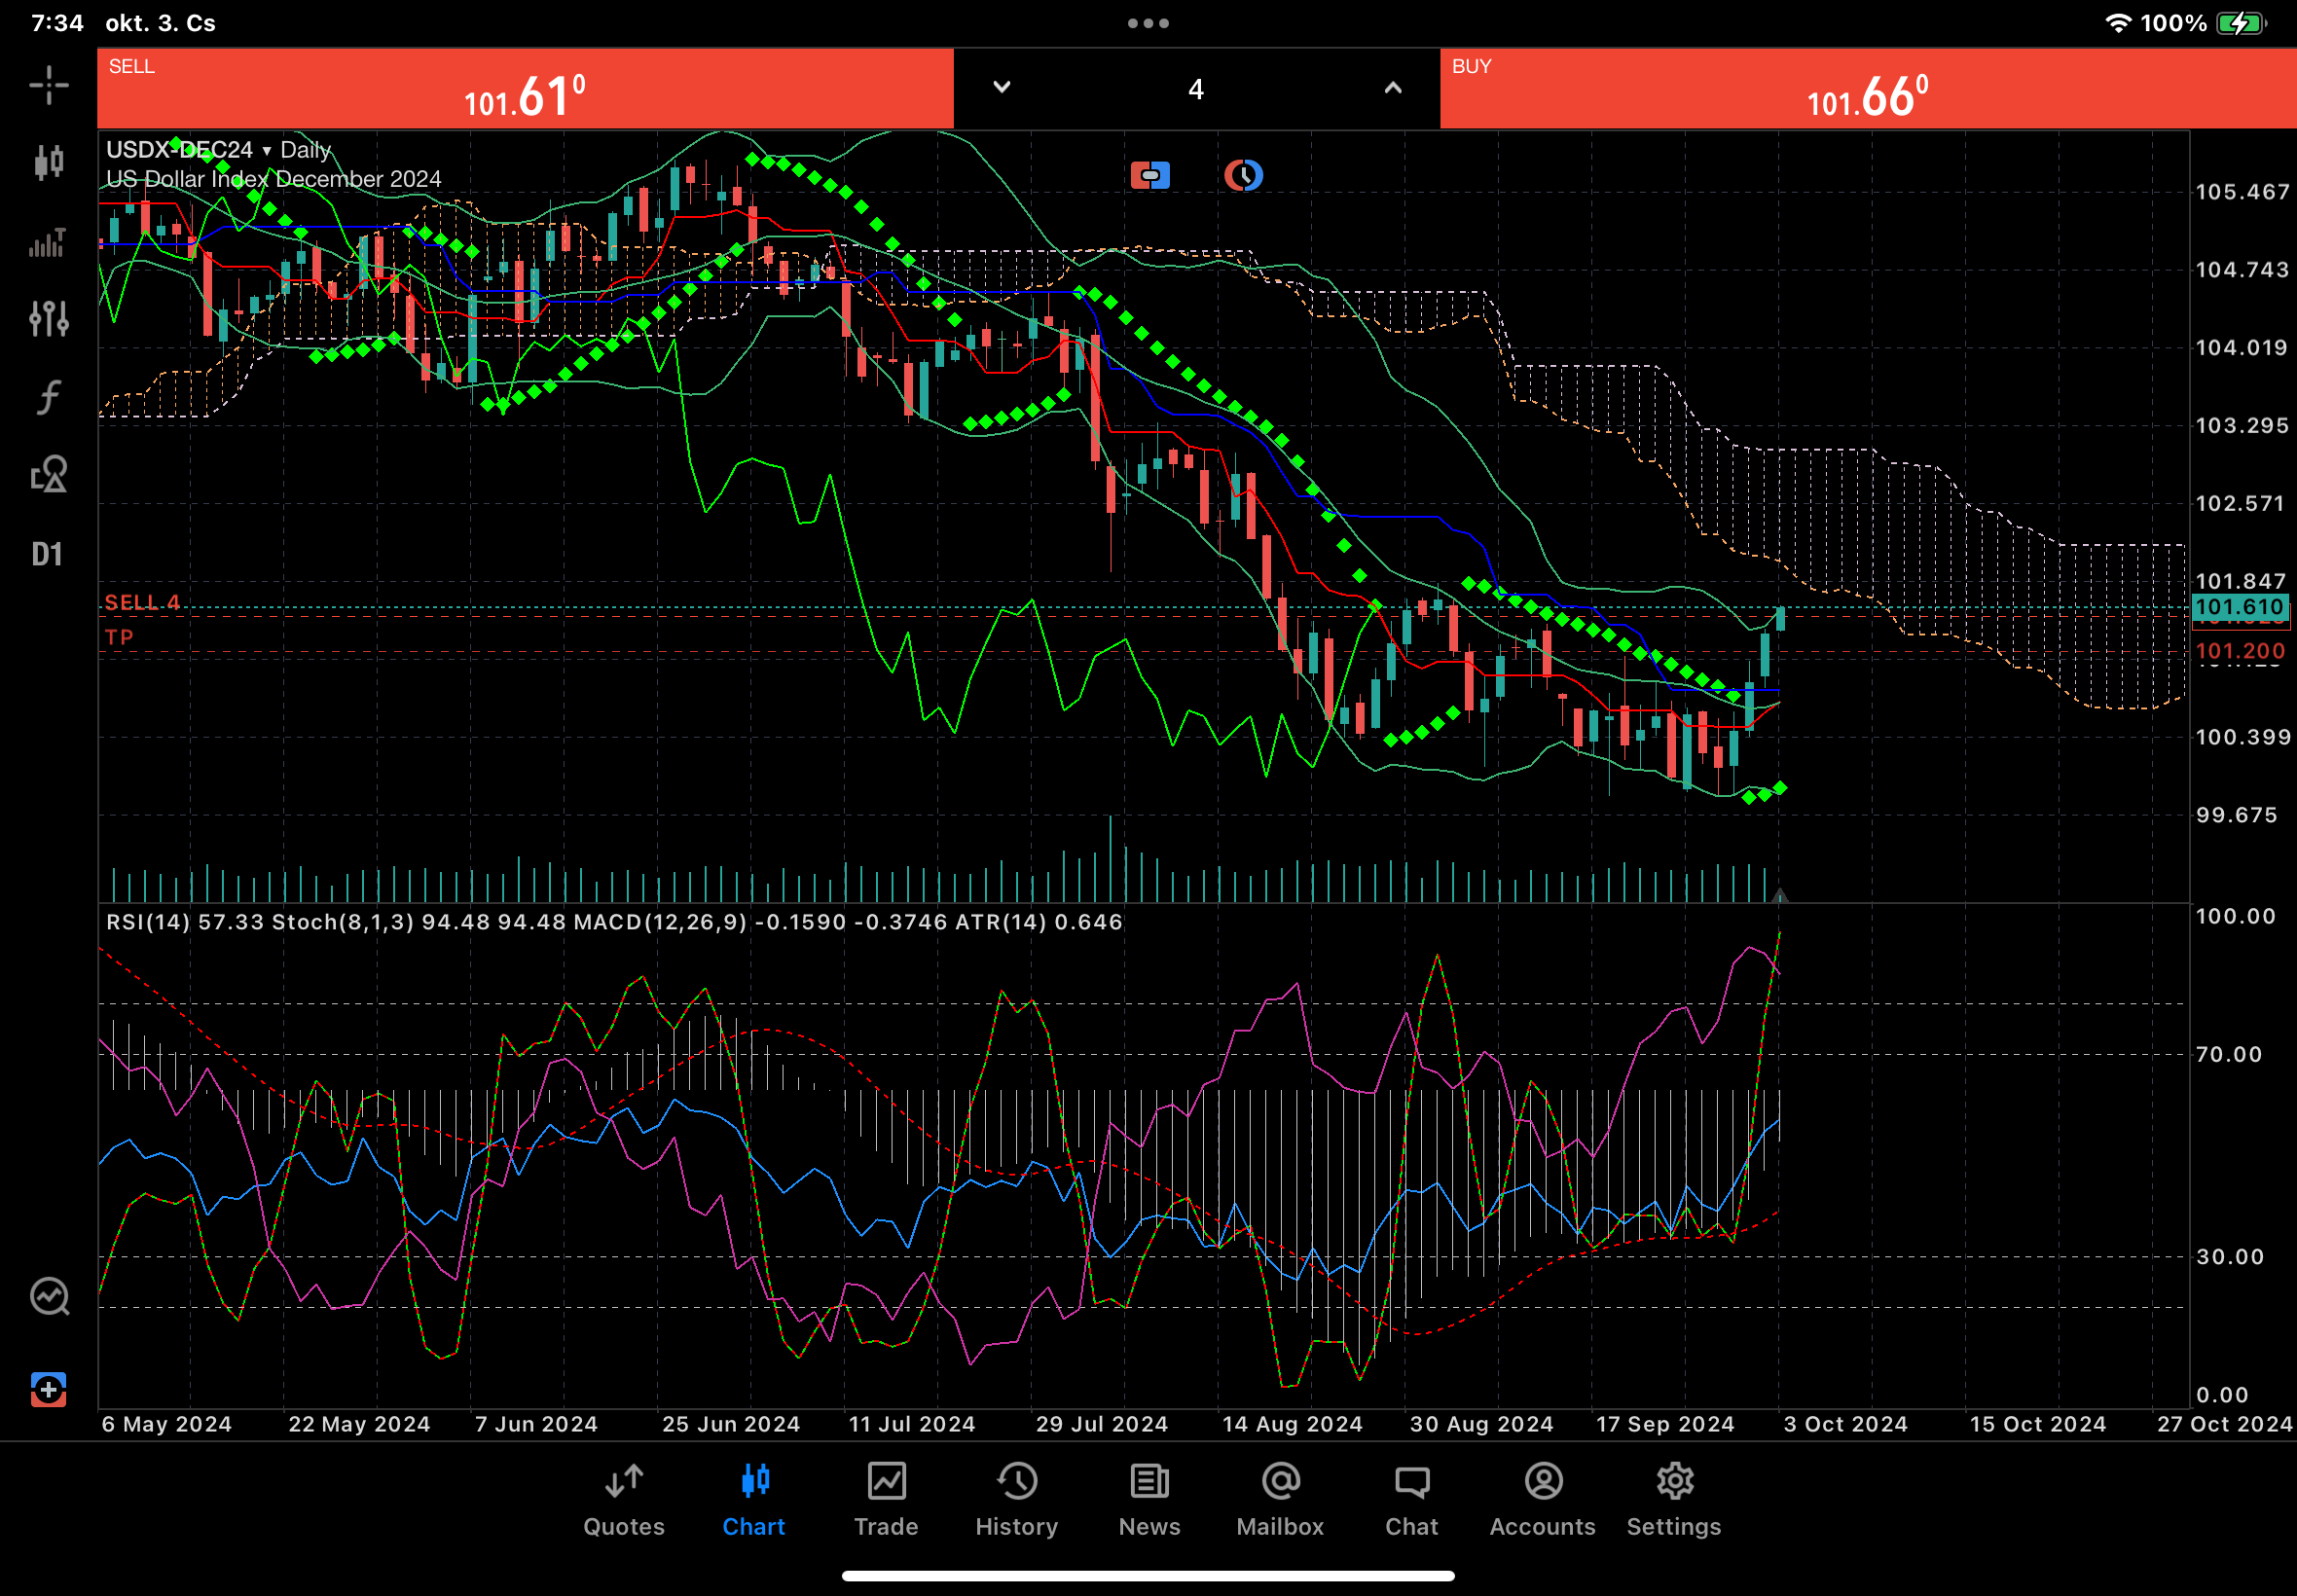Screen dimensions: 2297x1596
Task: Change the D1 timeframe selector
Action: (47, 554)
